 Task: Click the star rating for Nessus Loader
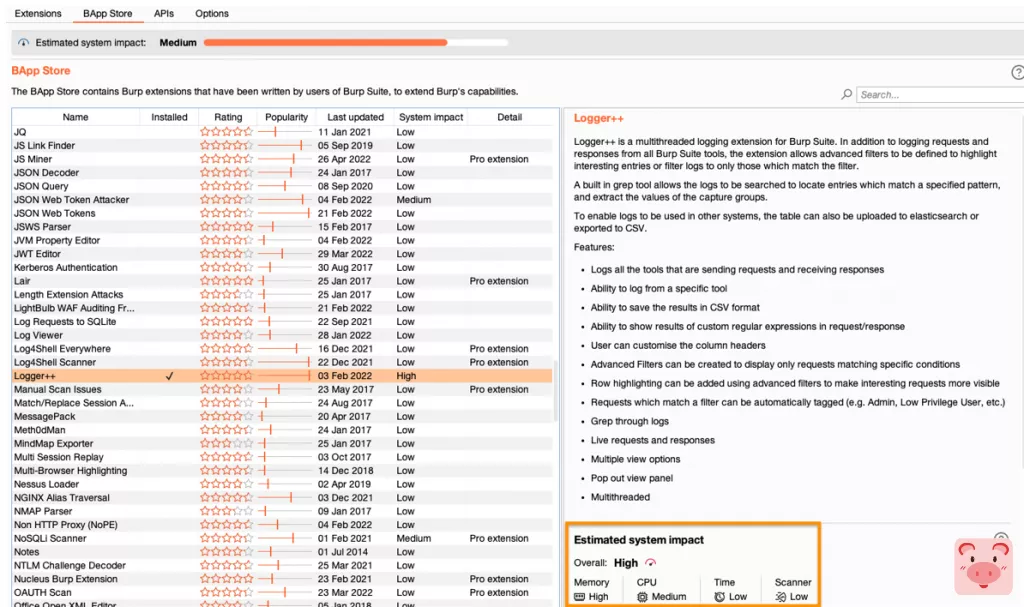point(227,484)
